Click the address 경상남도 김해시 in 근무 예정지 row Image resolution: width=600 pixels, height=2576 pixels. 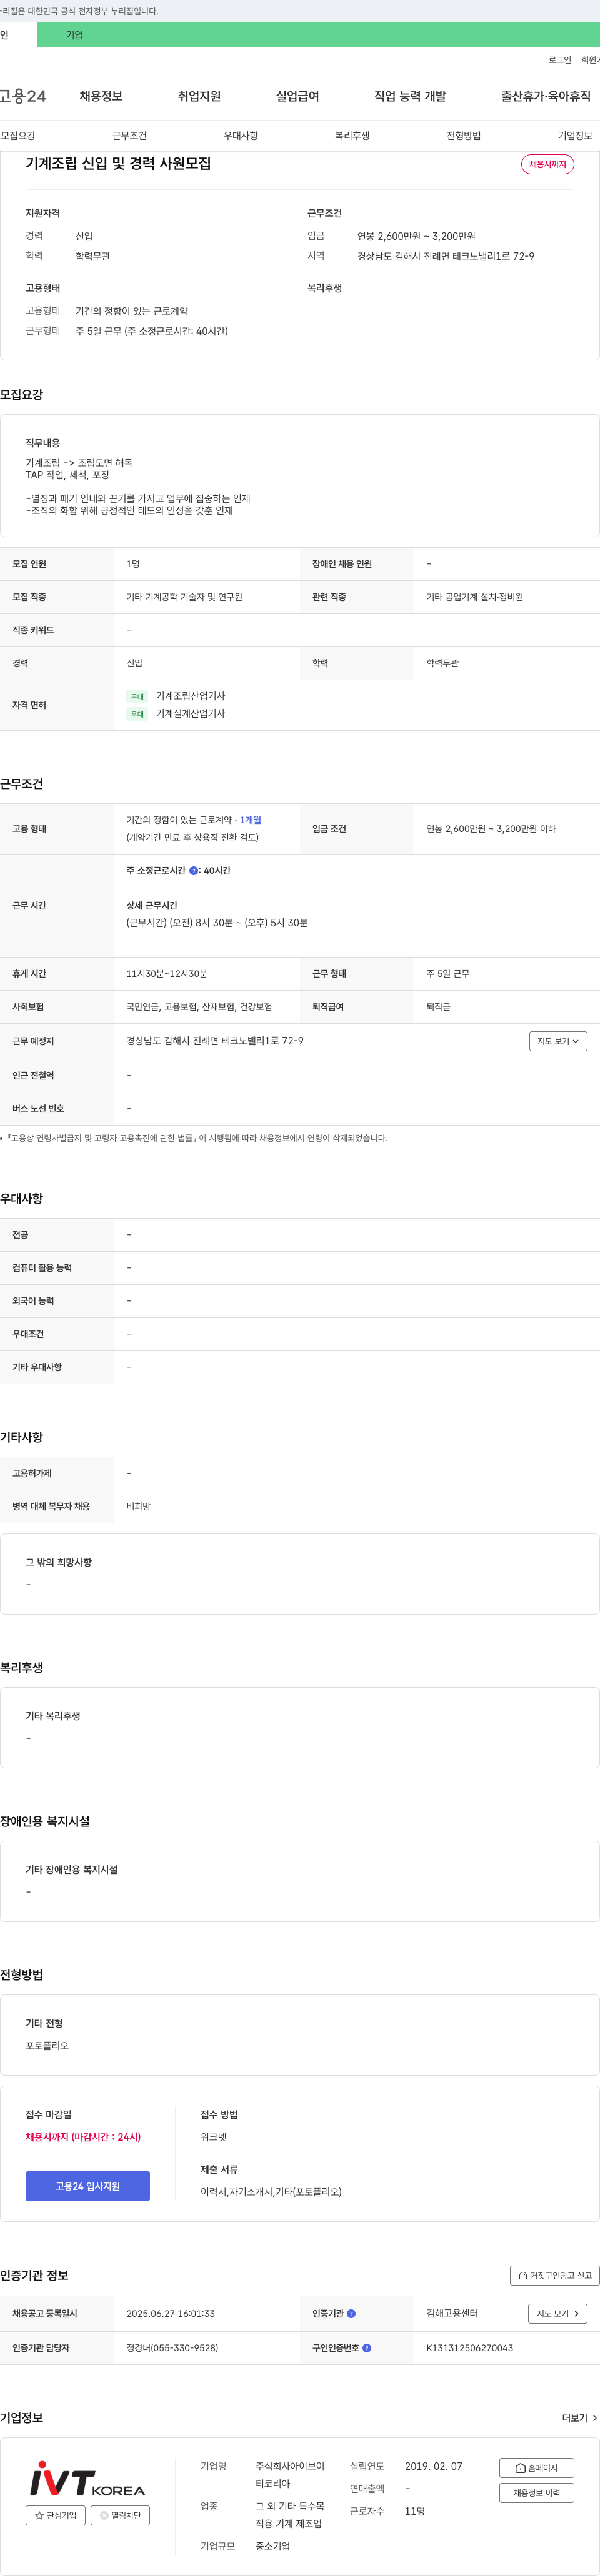(x=215, y=1041)
